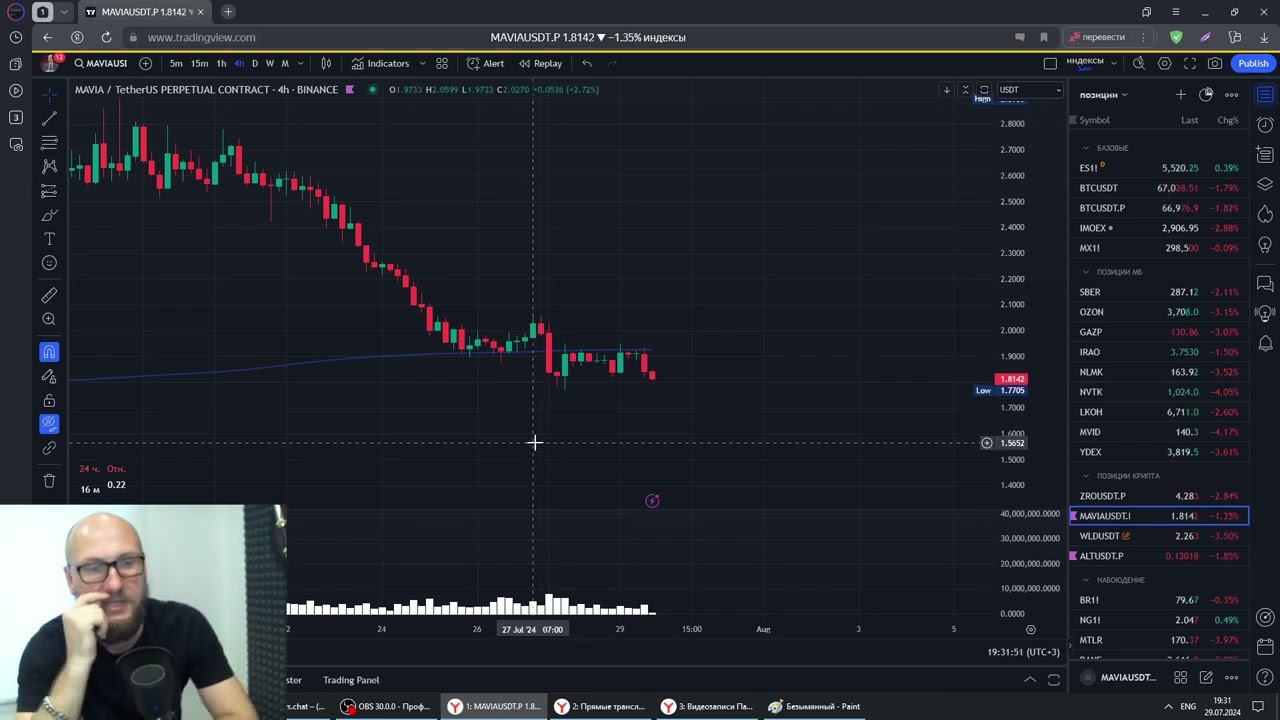Image resolution: width=1280 pixels, height=720 pixels.
Task: Take a chart snapshot with camera icon
Action: pos(1215,63)
